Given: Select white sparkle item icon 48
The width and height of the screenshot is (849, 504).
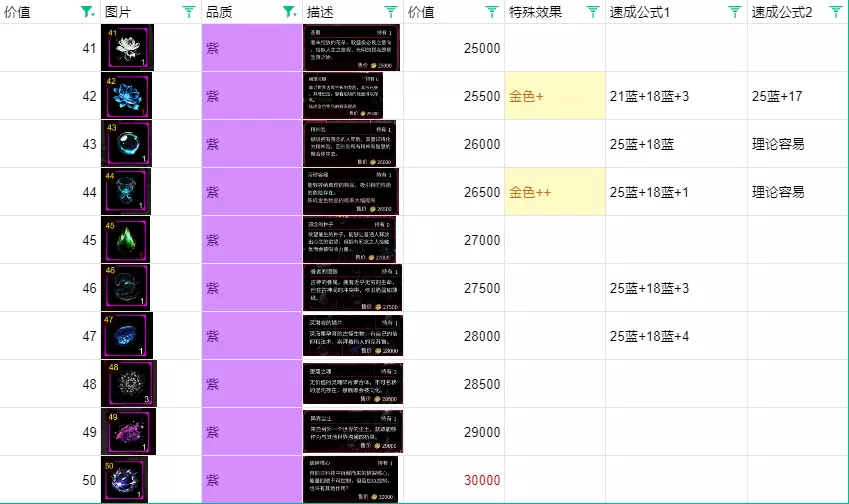Looking at the screenshot, I should pos(129,383).
